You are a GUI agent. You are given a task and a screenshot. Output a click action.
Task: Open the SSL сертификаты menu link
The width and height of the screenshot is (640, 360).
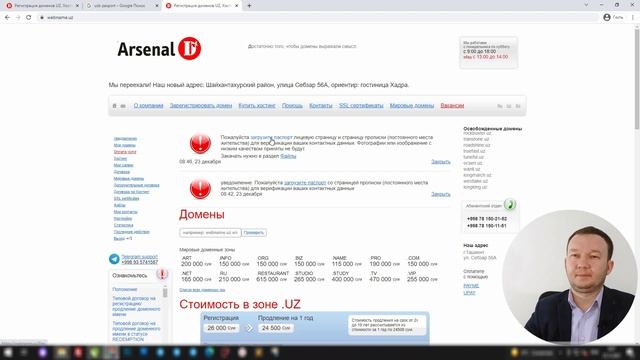point(361,106)
